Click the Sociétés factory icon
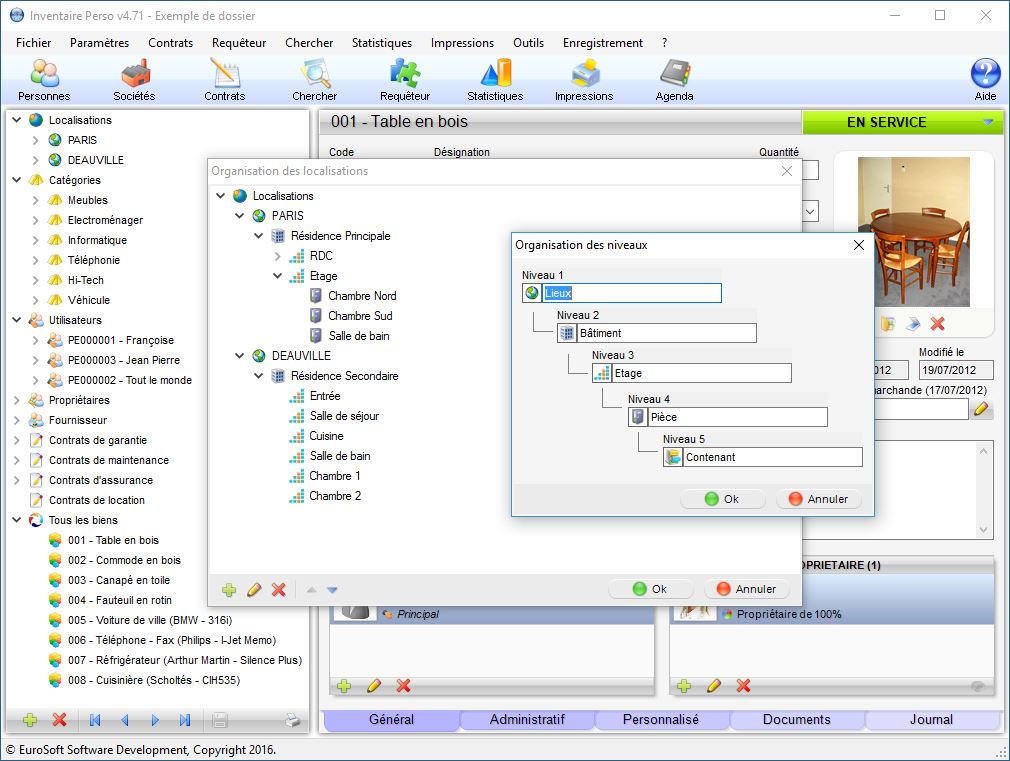 pyautogui.click(x=134, y=76)
